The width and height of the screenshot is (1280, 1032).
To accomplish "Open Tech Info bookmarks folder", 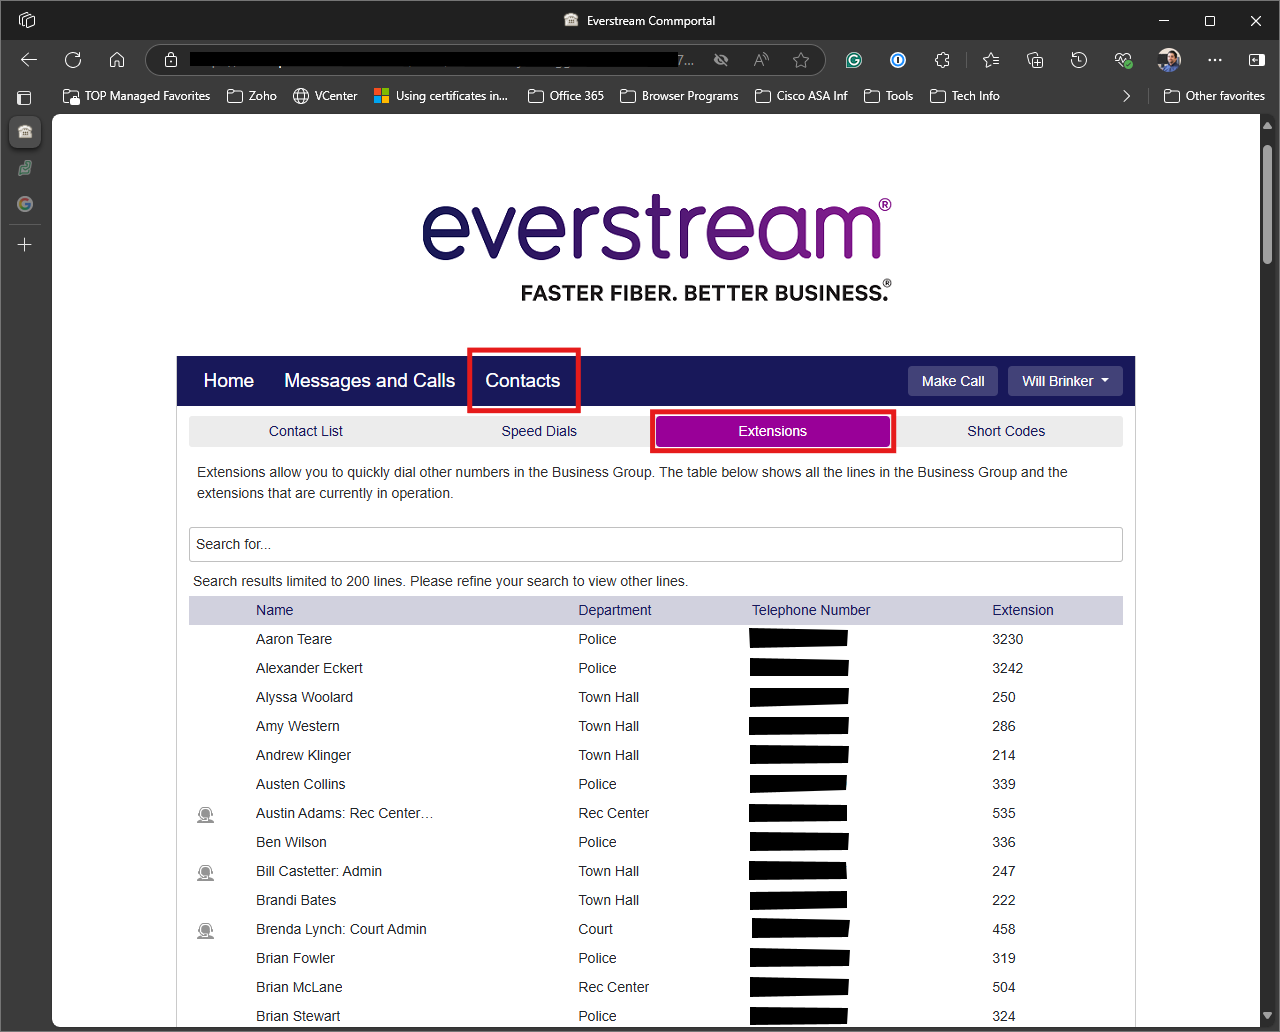I will (x=965, y=96).
